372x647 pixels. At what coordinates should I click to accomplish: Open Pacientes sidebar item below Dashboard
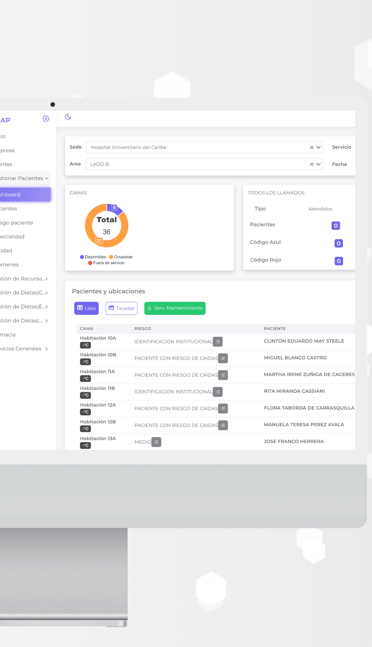click(x=9, y=209)
